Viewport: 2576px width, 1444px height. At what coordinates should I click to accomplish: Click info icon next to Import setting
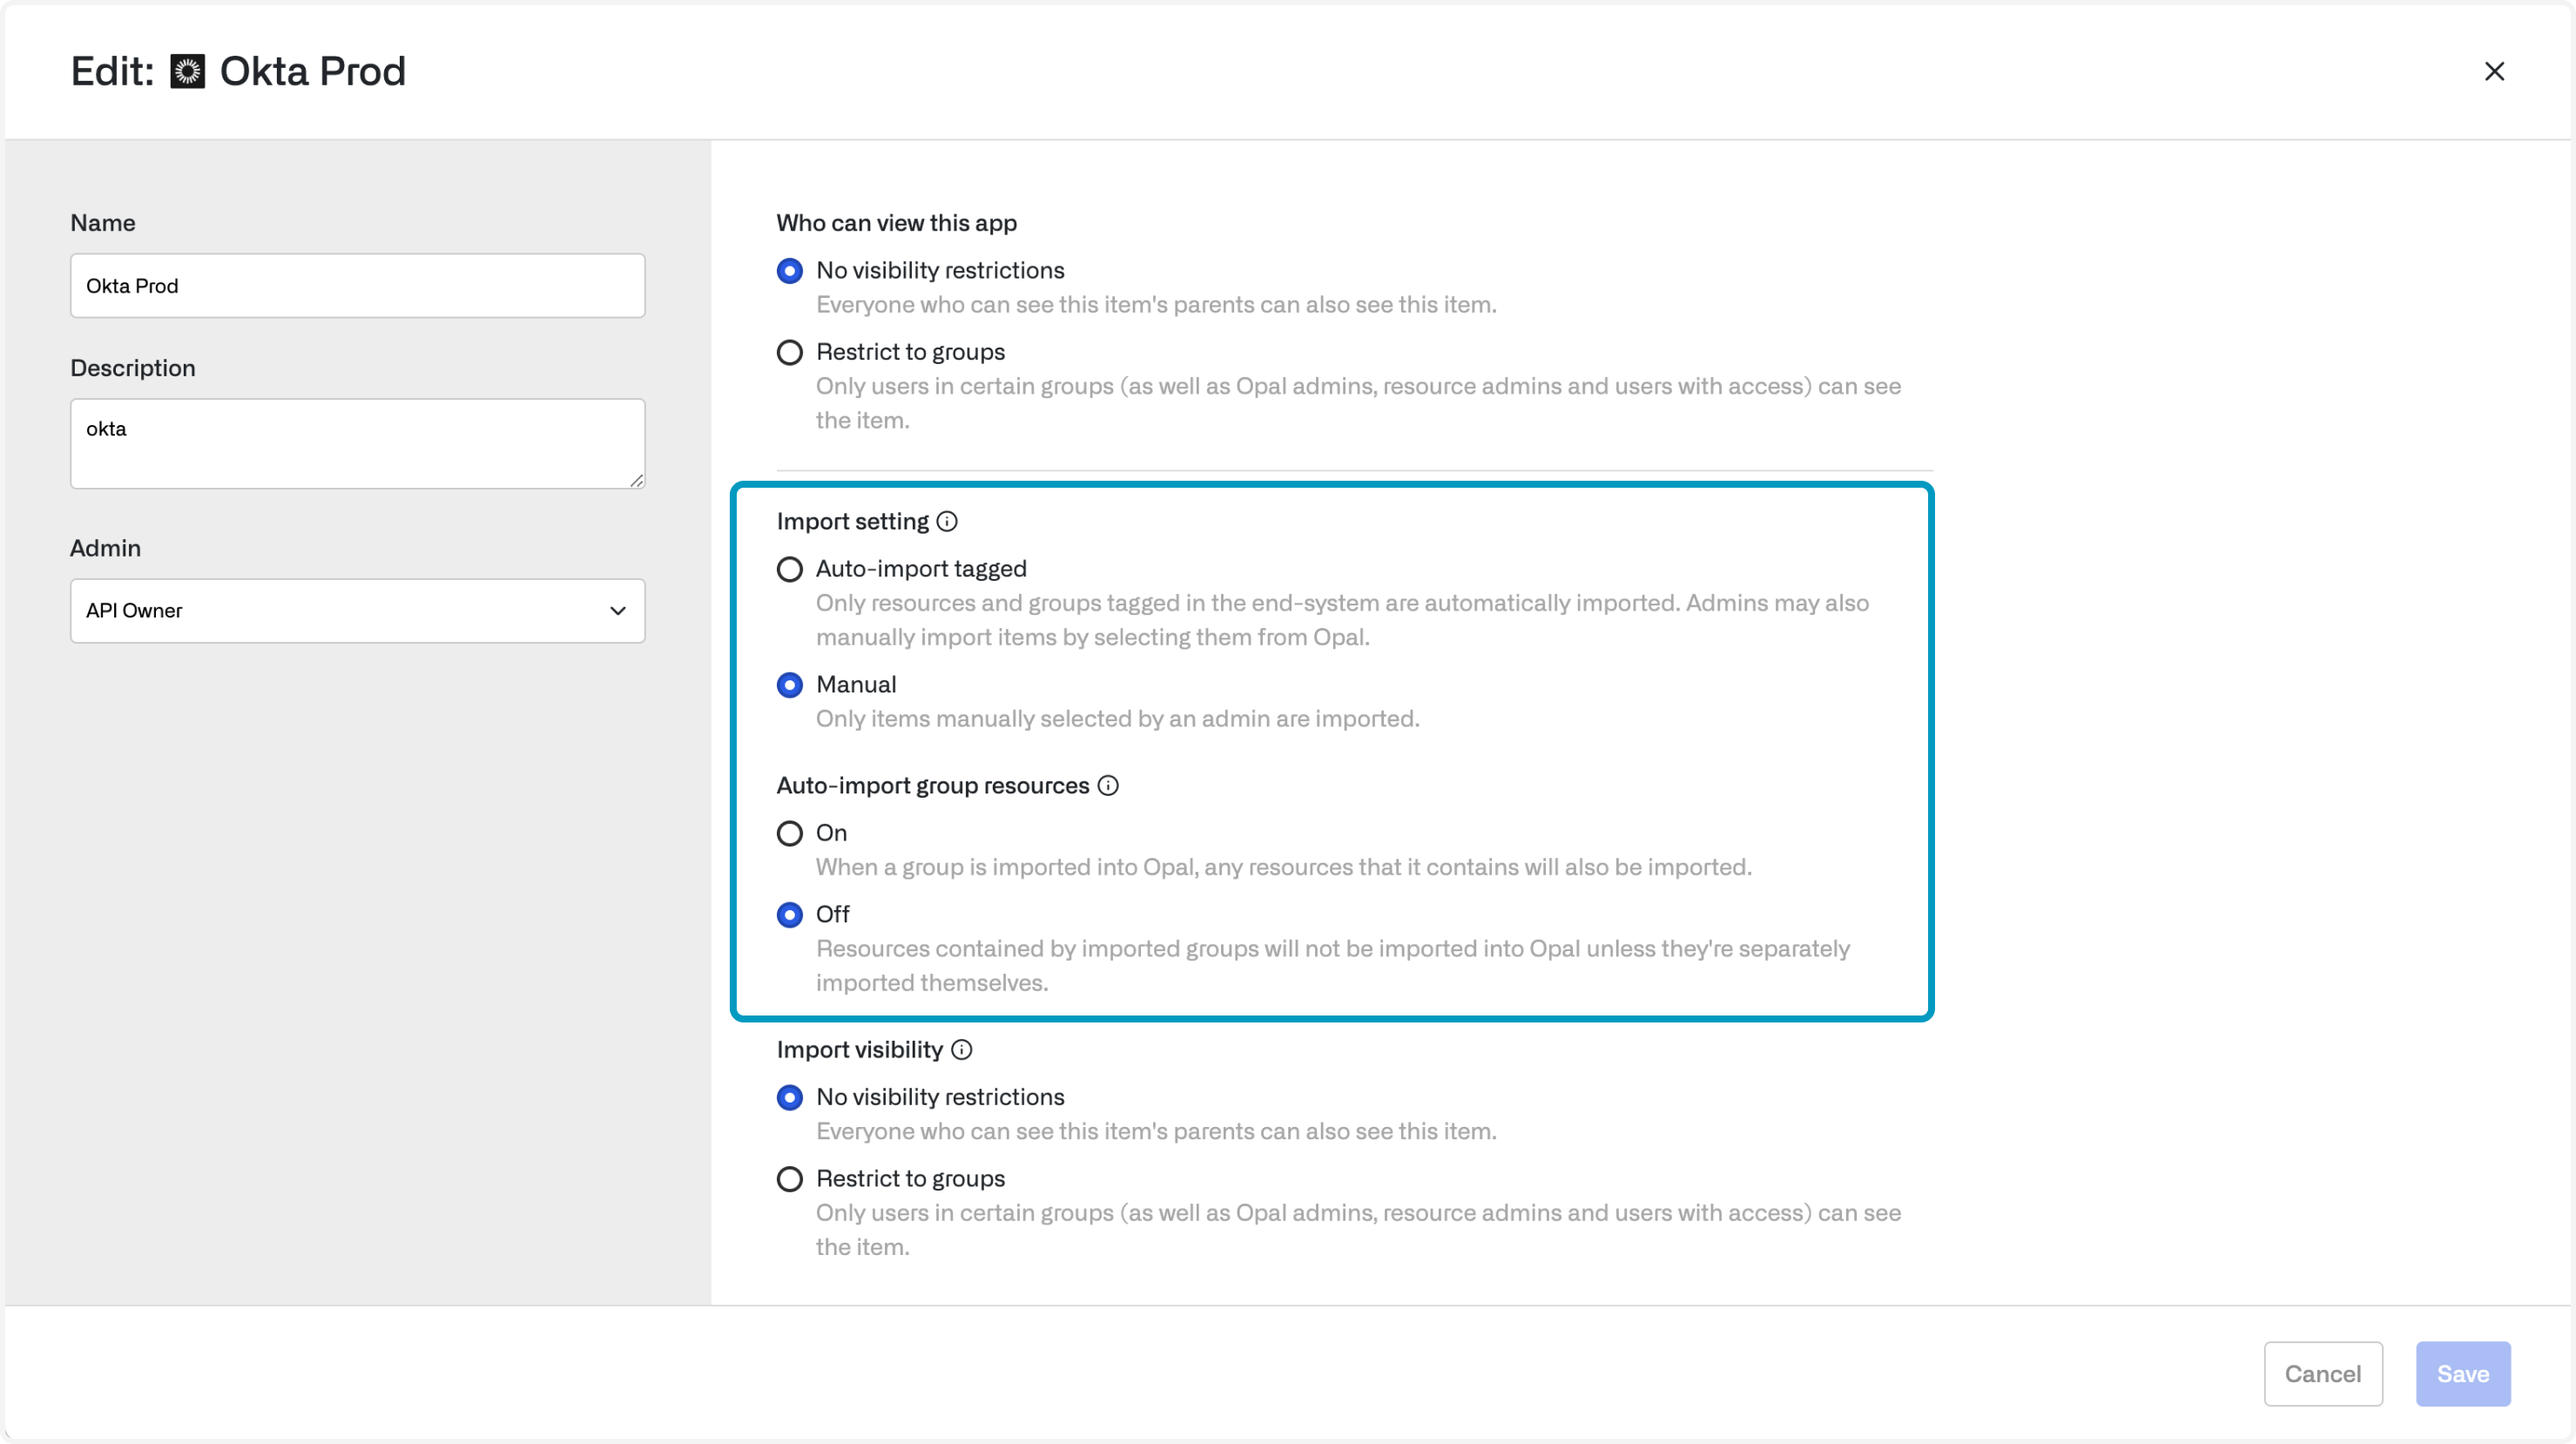947,521
